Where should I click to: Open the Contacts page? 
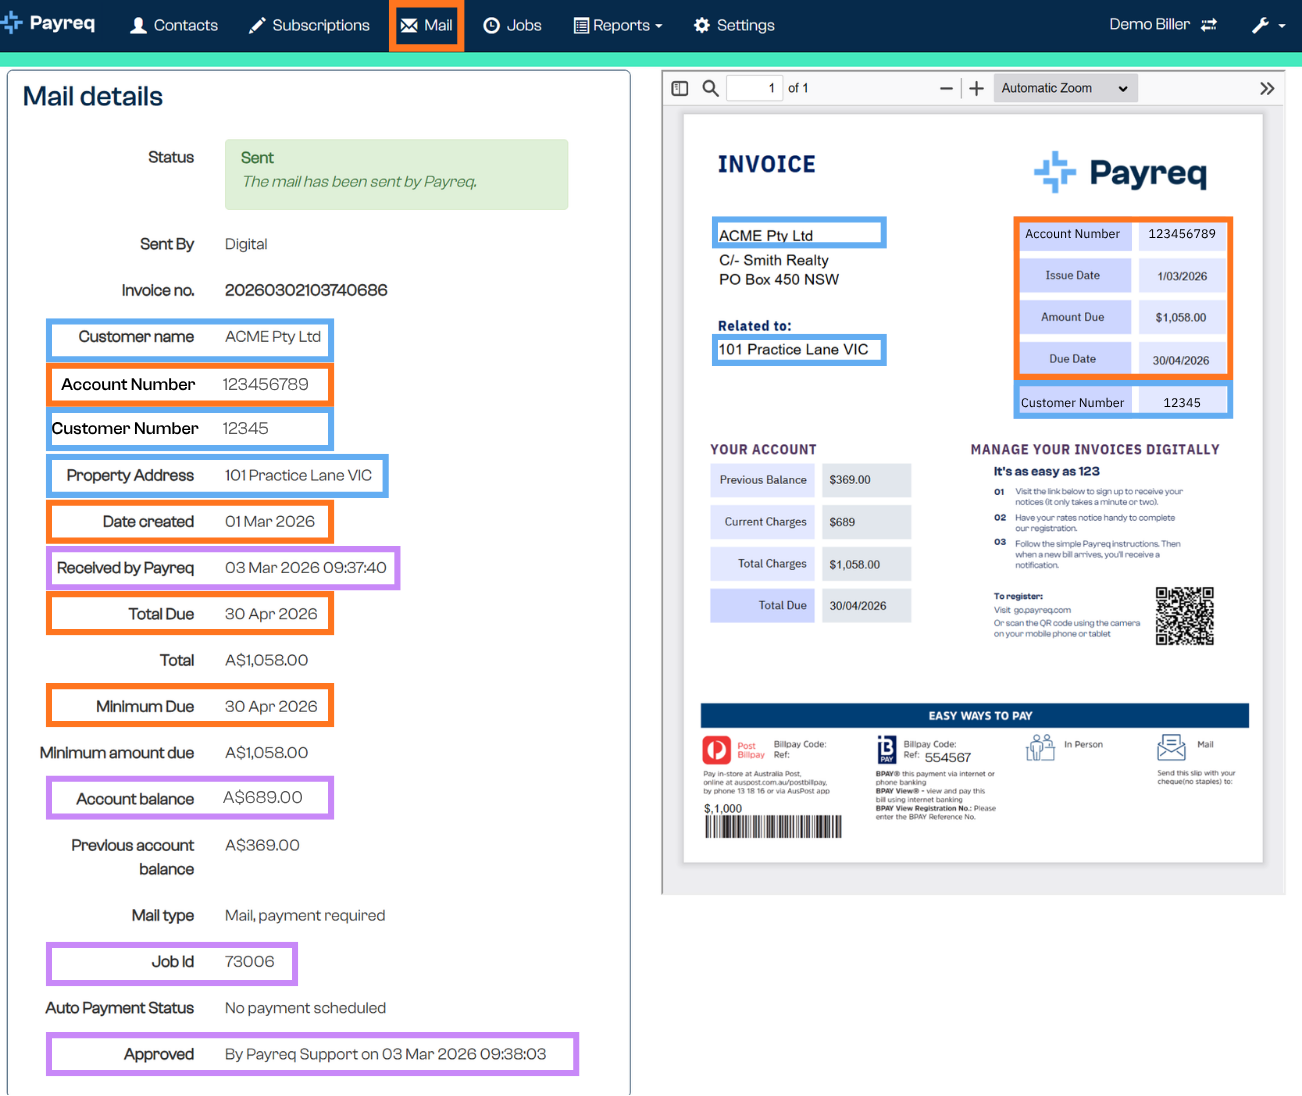click(x=174, y=25)
